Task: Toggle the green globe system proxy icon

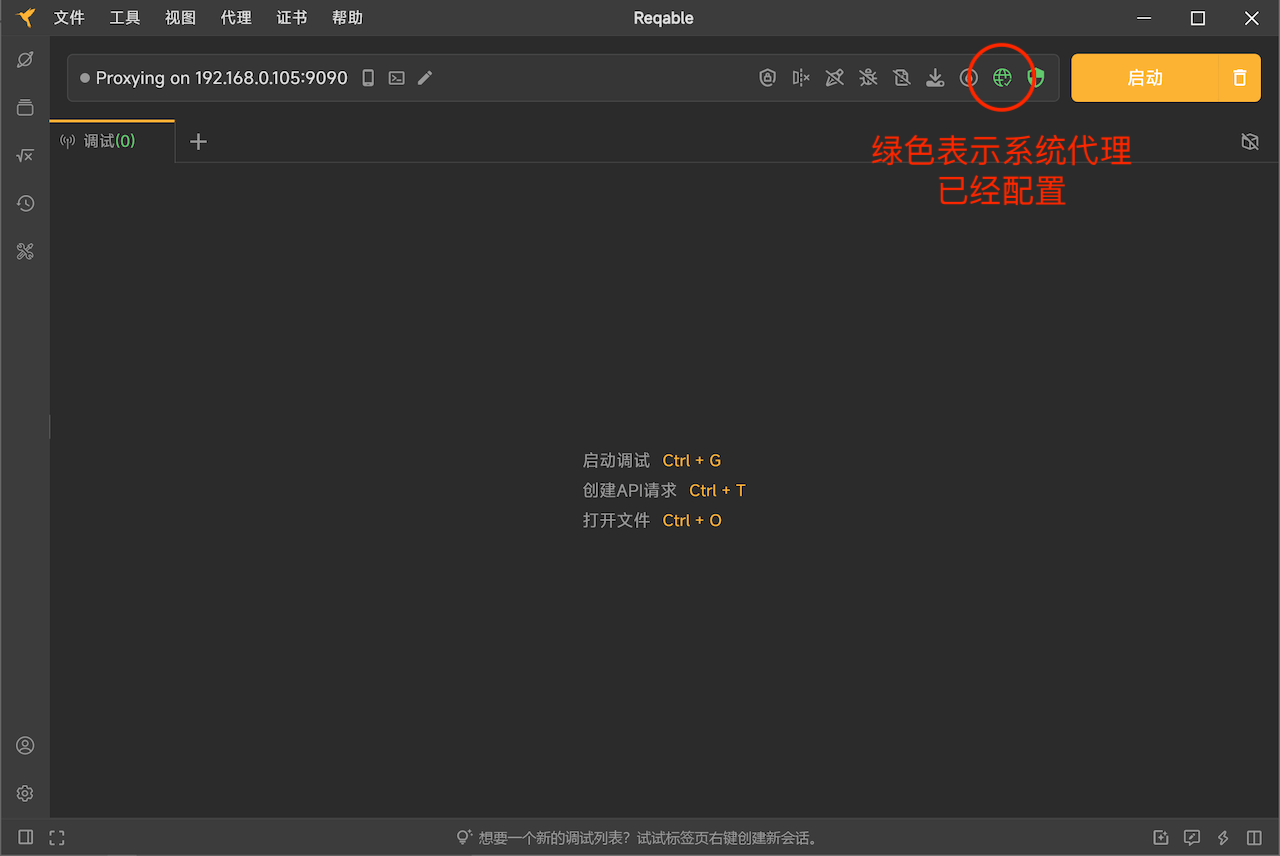Action: coord(1002,78)
